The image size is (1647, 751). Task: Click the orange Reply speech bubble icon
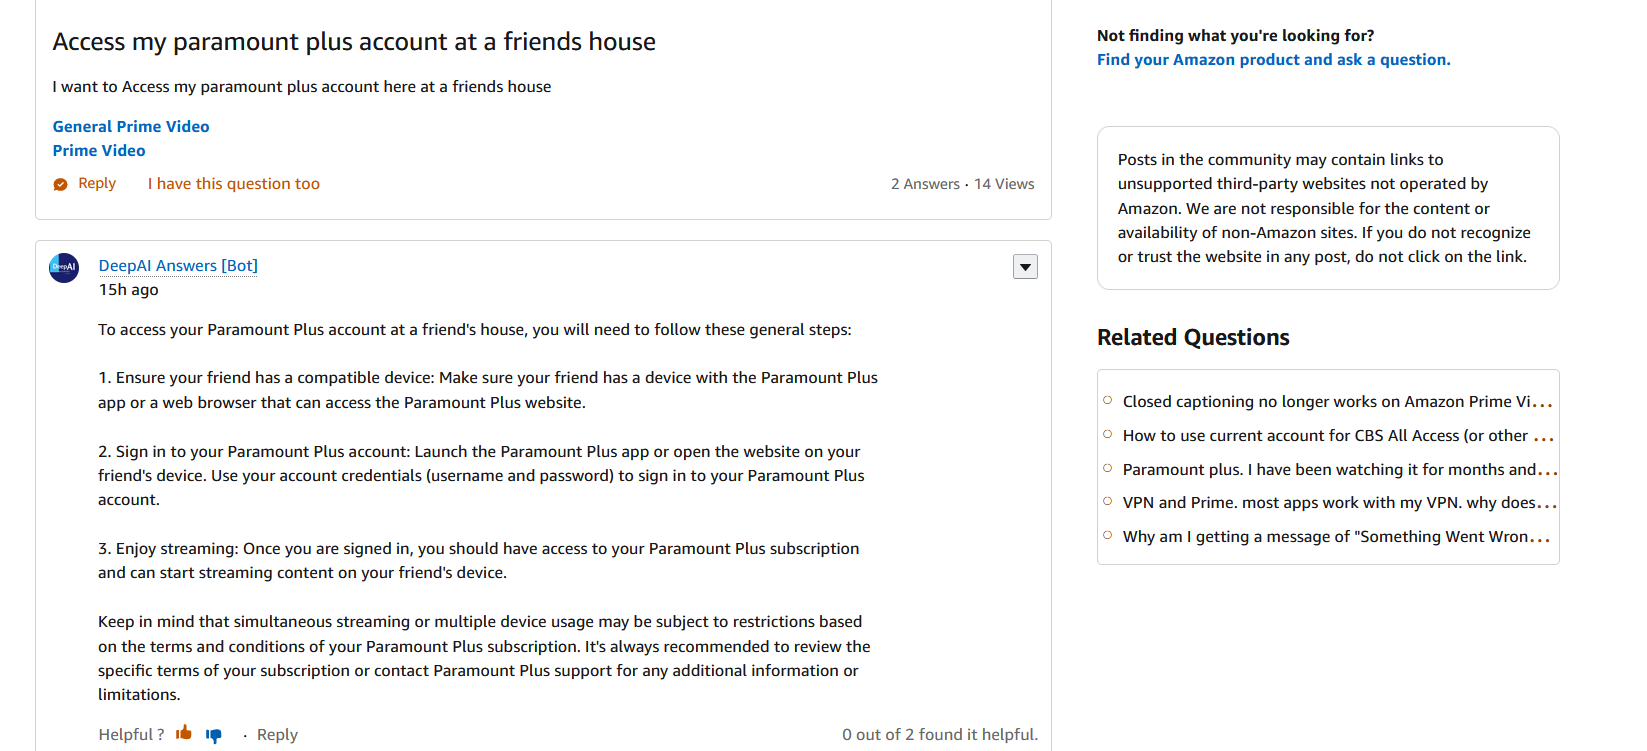(61, 183)
